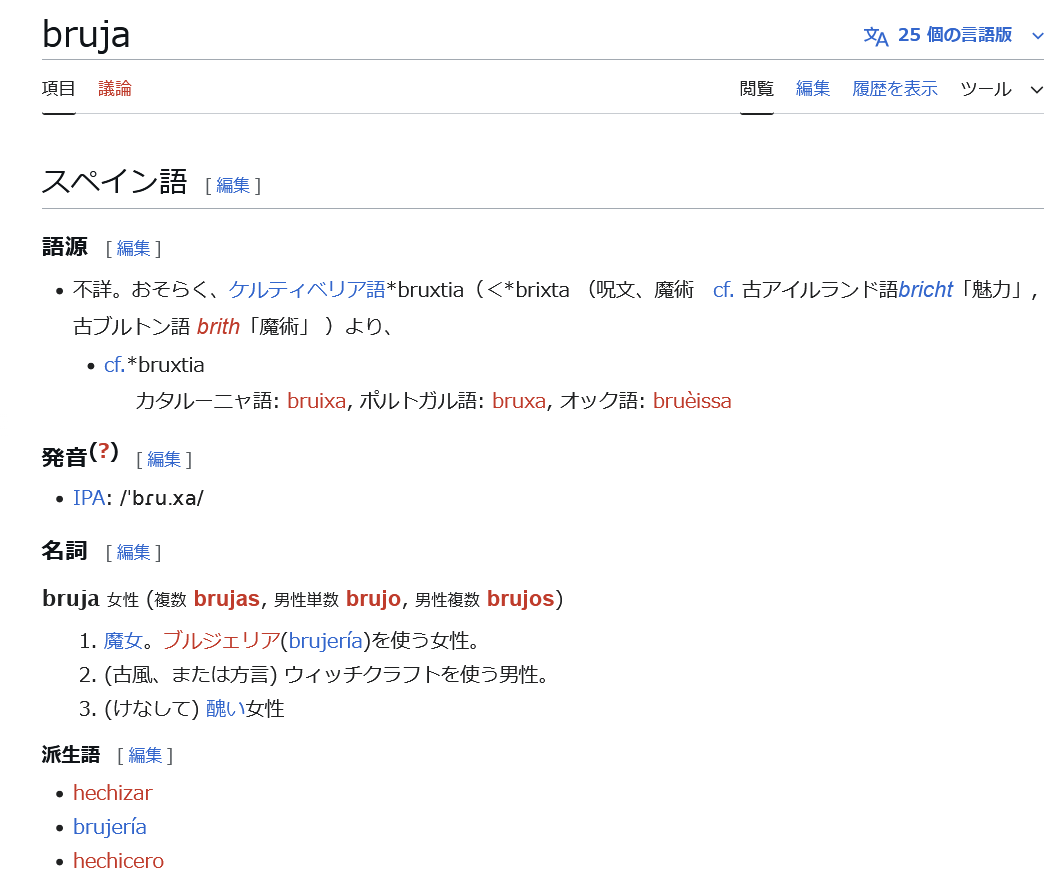The image size is (1063, 894).
Task: Click the edit link beside 語源
Action: point(133,249)
